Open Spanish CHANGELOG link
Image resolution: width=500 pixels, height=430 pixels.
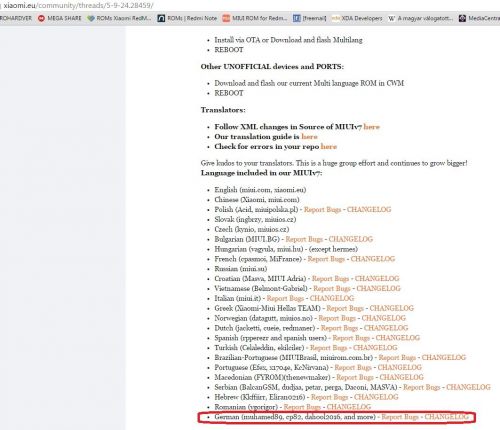[x=398, y=338]
